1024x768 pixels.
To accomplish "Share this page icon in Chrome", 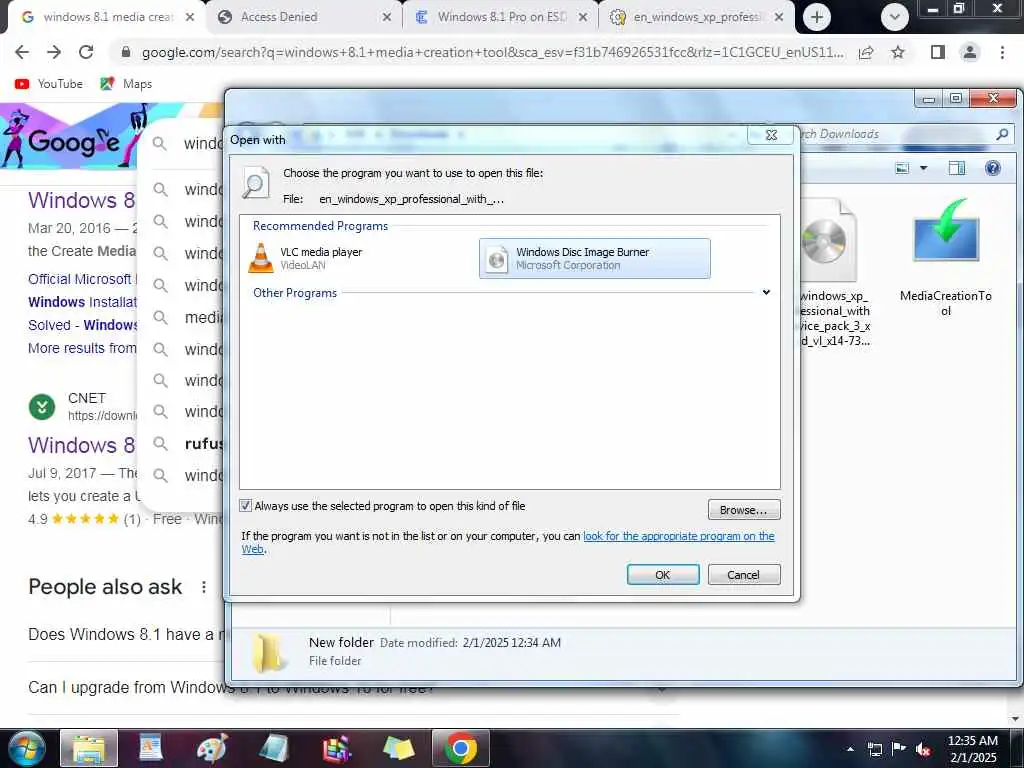I will (866, 52).
